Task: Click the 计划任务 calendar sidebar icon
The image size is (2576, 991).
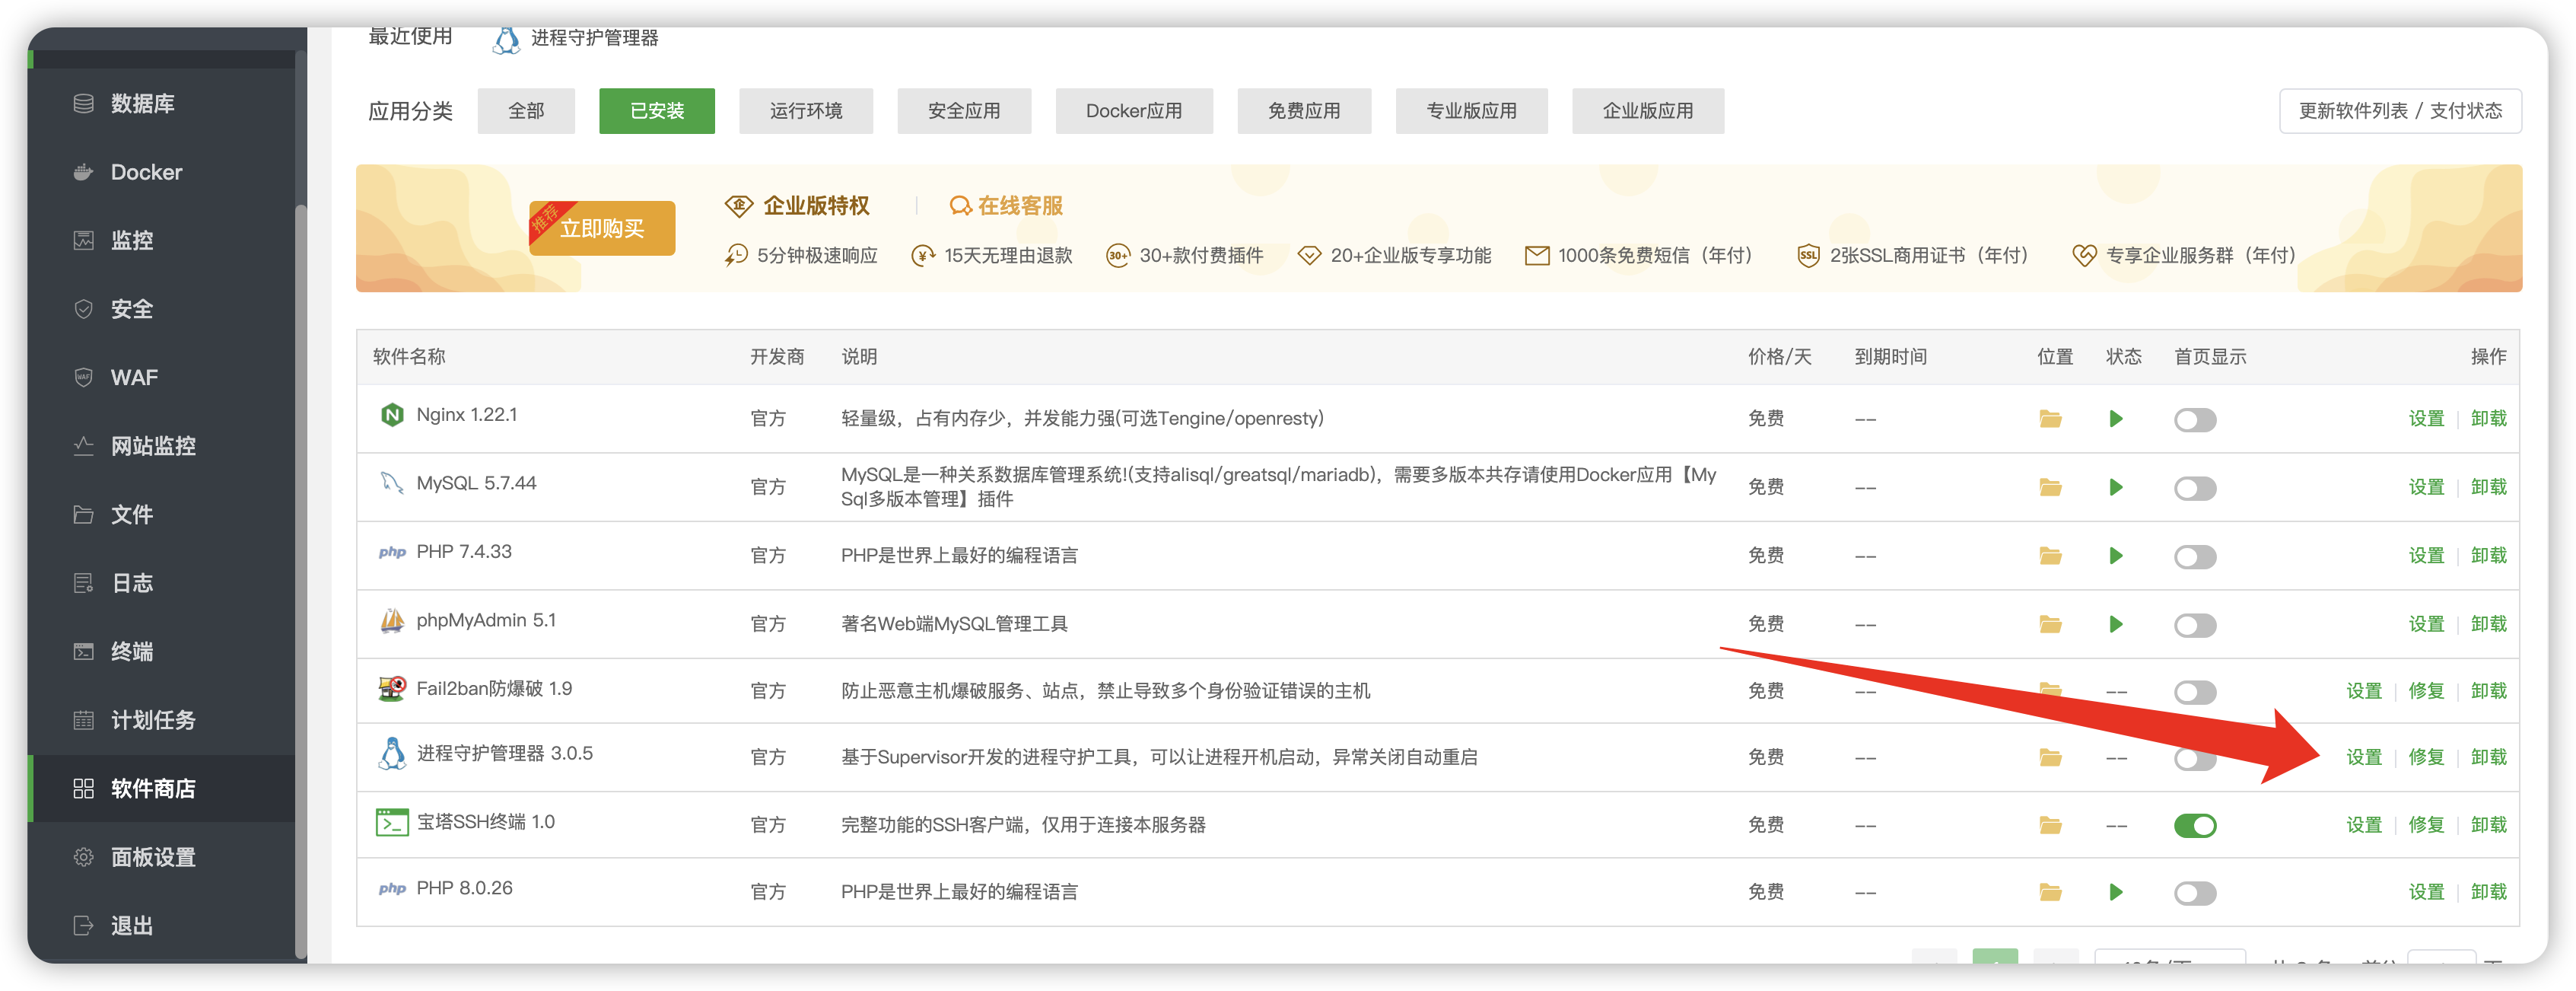Action: click(84, 720)
